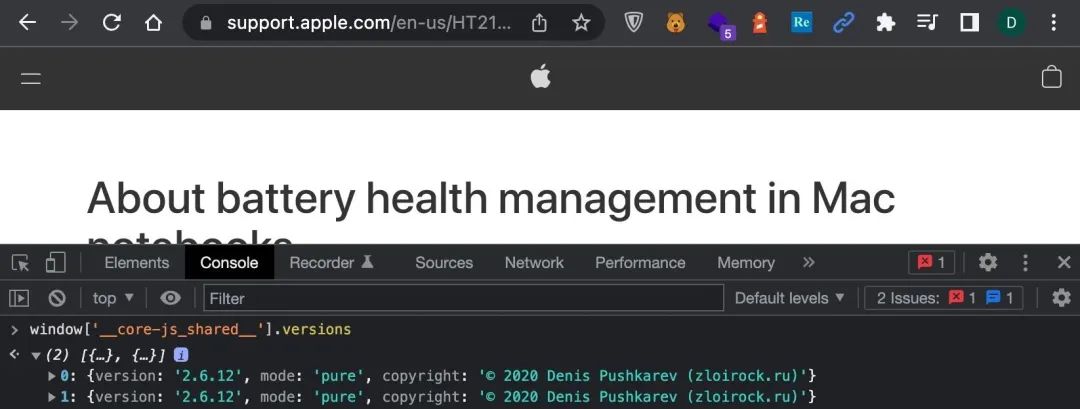1080x409 pixels.
Task: Click the console Filter input field
Action: coord(464,298)
